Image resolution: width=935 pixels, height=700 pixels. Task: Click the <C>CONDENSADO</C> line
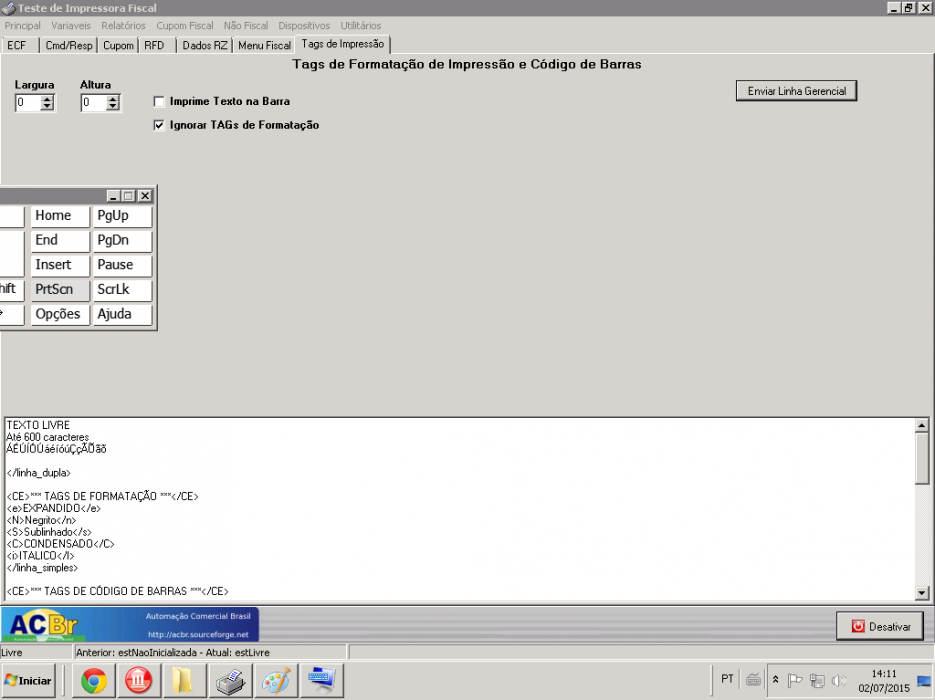60,544
